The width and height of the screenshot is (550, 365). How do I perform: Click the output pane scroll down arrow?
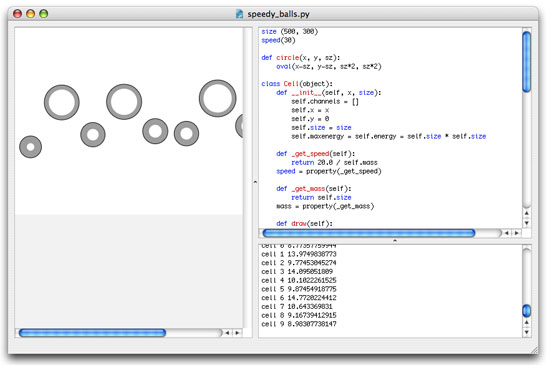526,332
